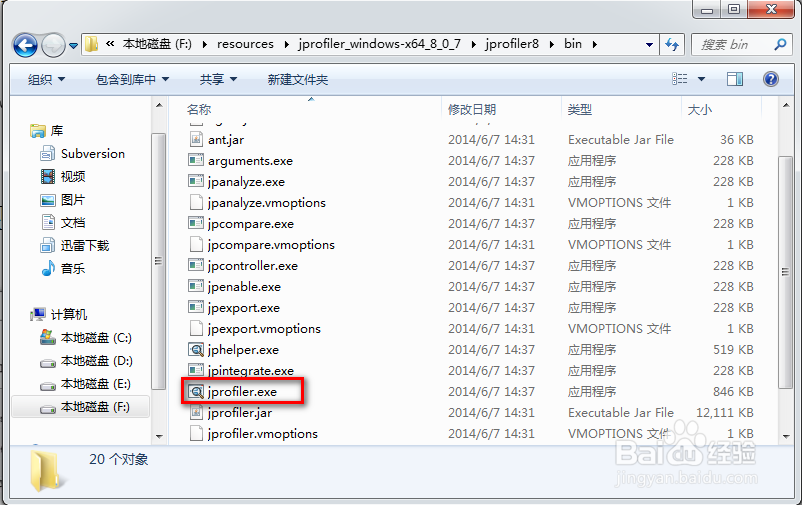Sort by the 修改日期 column header

[x=472, y=109]
